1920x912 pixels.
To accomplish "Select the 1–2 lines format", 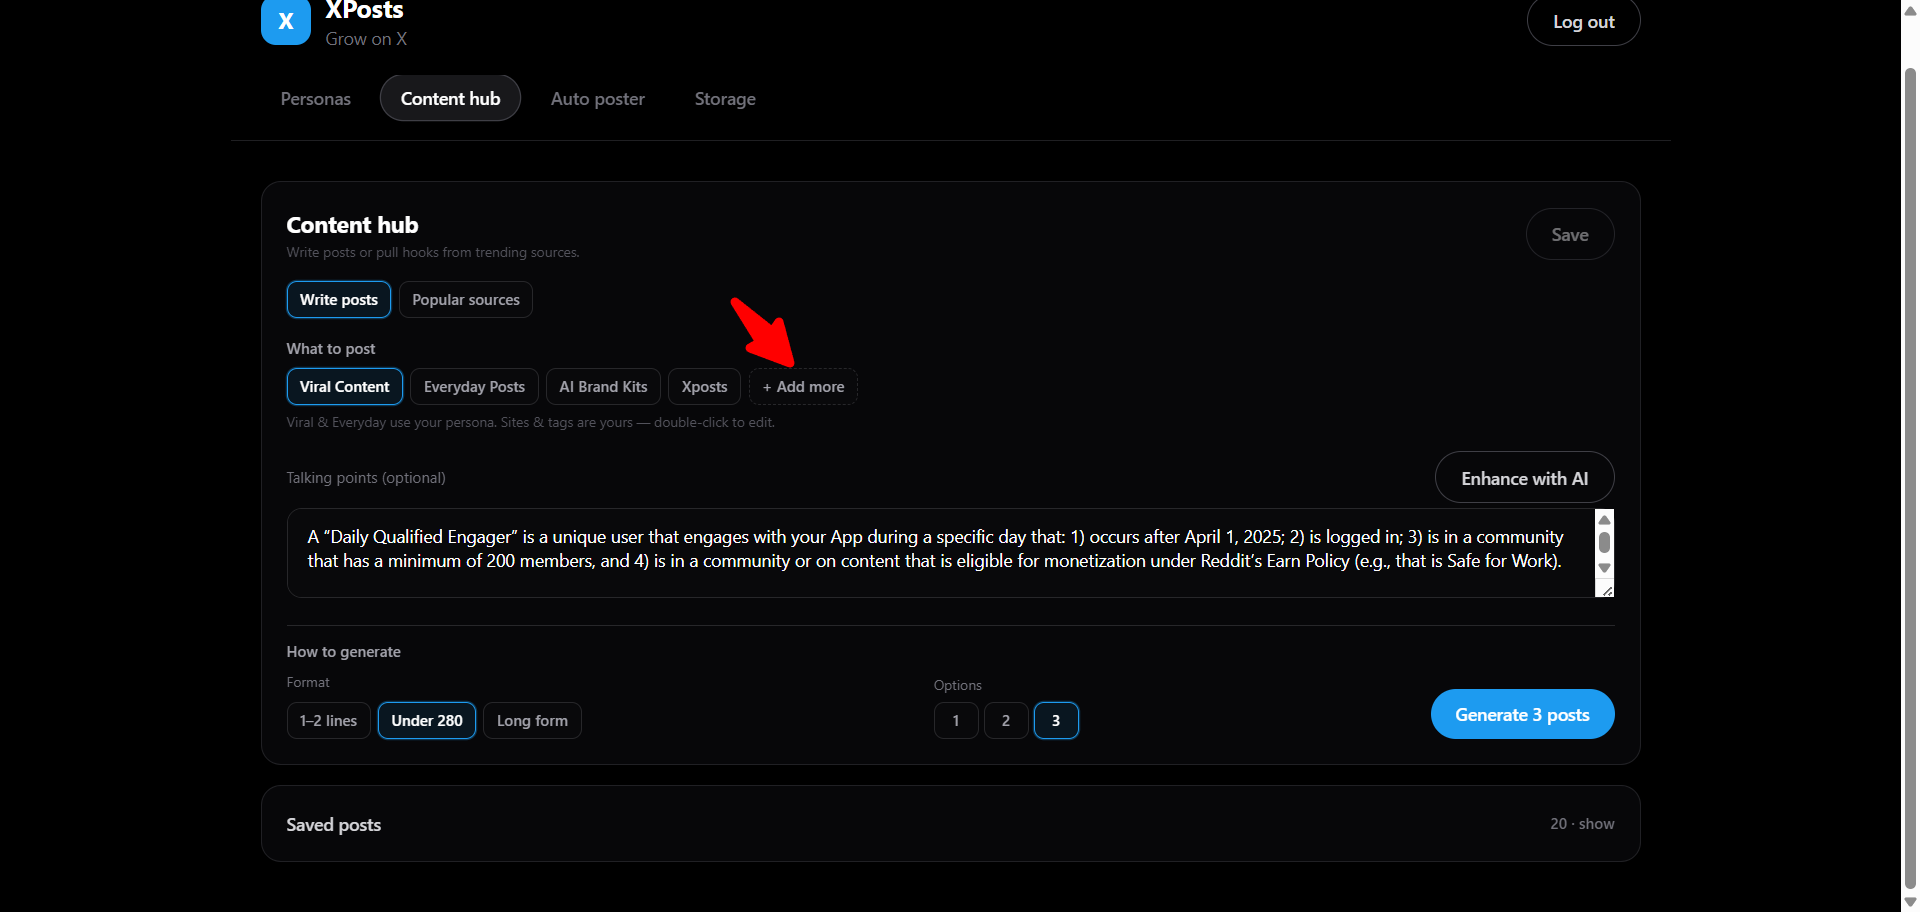I will coord(329,721).
